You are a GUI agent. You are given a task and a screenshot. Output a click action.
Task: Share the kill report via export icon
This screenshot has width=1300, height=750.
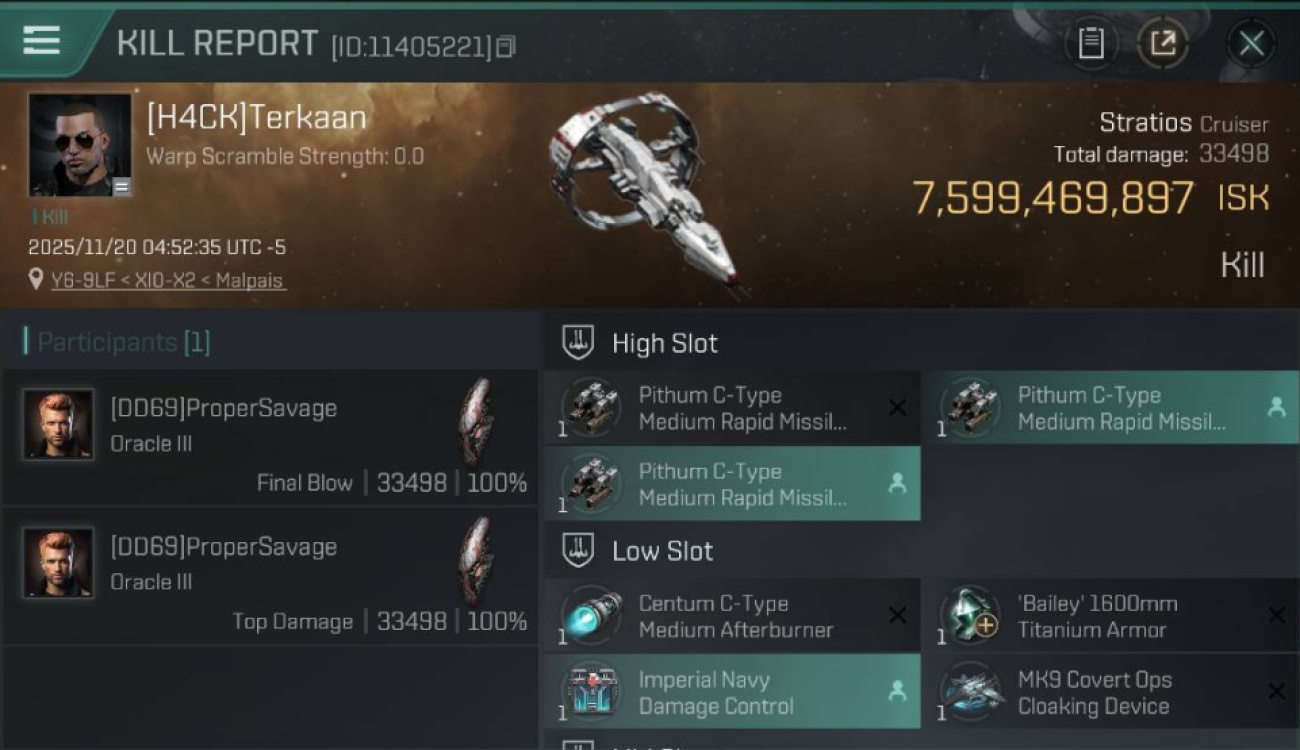click(1162, 43)
